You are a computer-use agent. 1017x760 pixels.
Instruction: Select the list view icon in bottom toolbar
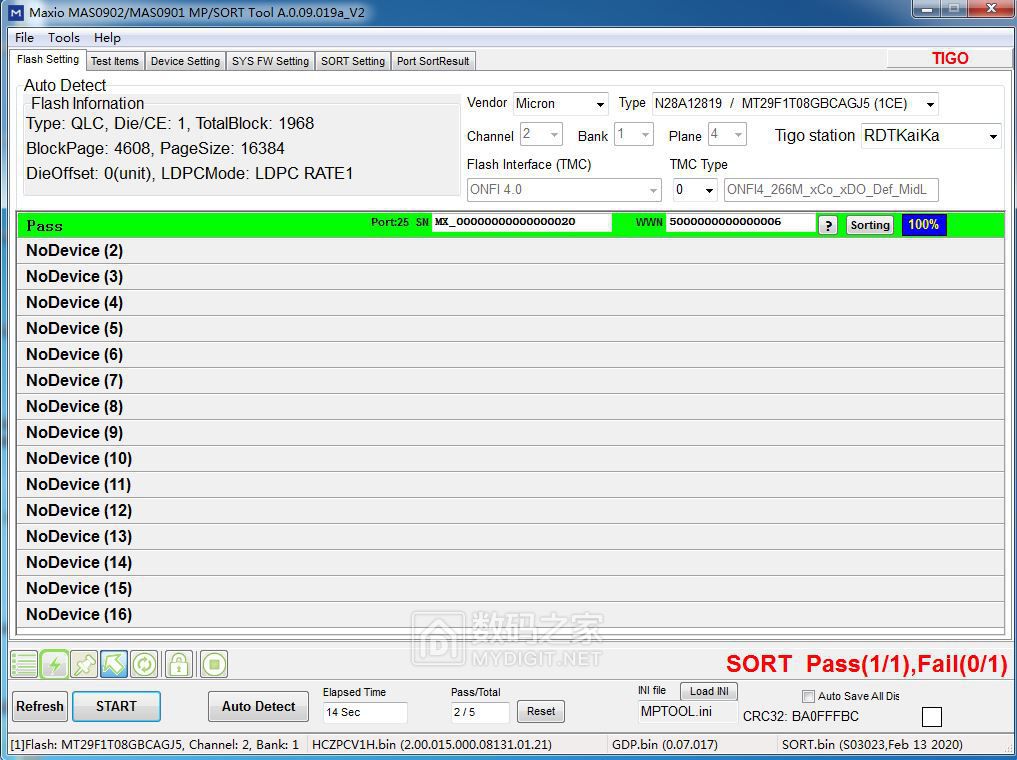click(x=22, y=663)
